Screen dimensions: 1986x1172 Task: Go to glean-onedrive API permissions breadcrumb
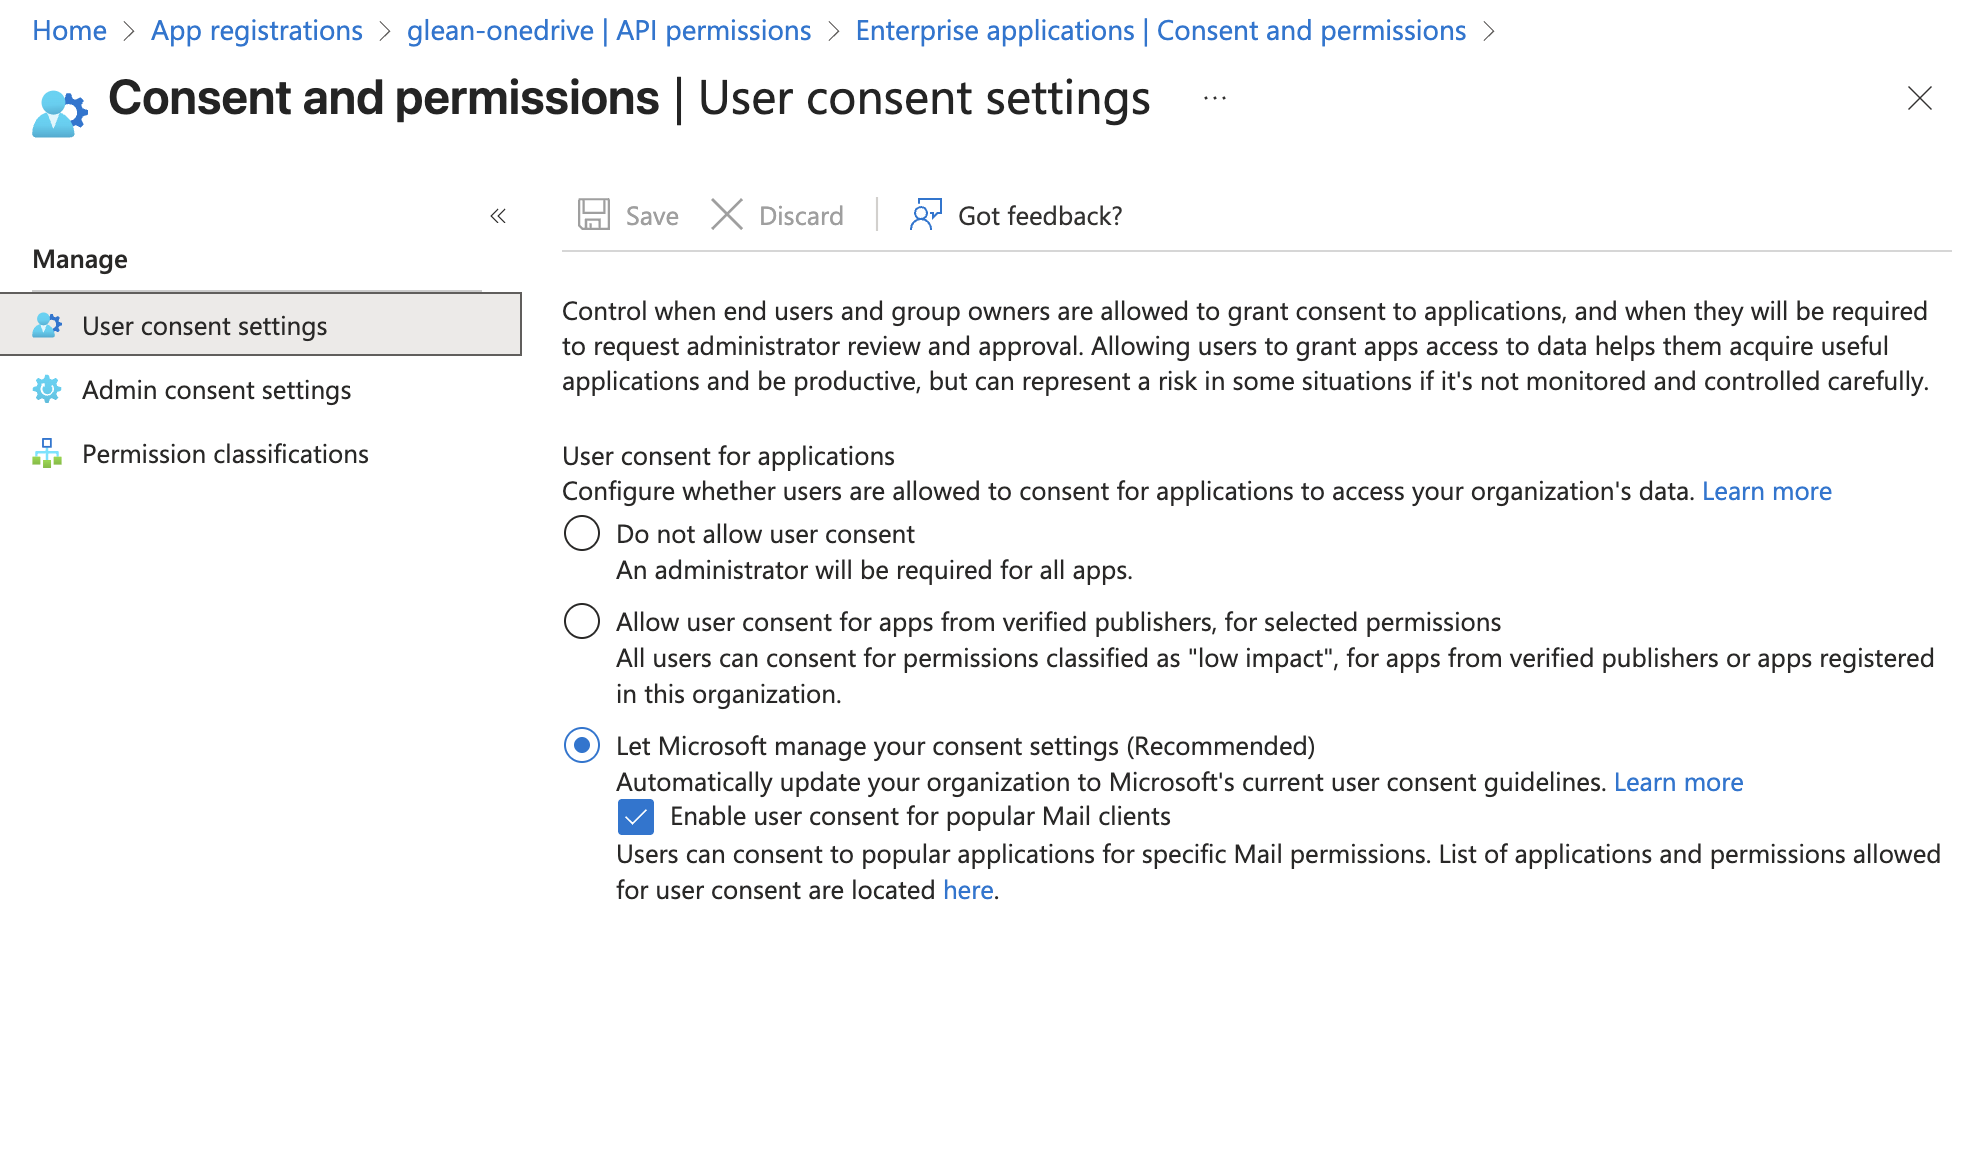click(608, 31)
